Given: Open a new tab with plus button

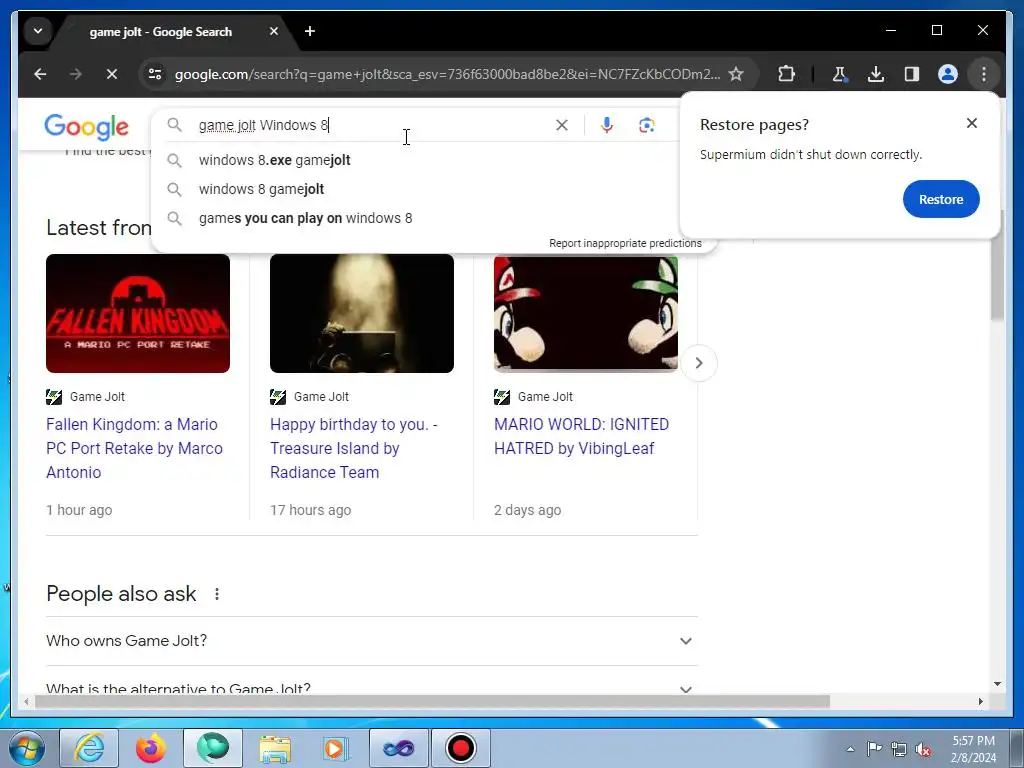Looking at the screenshot, I should click(310, 31).
